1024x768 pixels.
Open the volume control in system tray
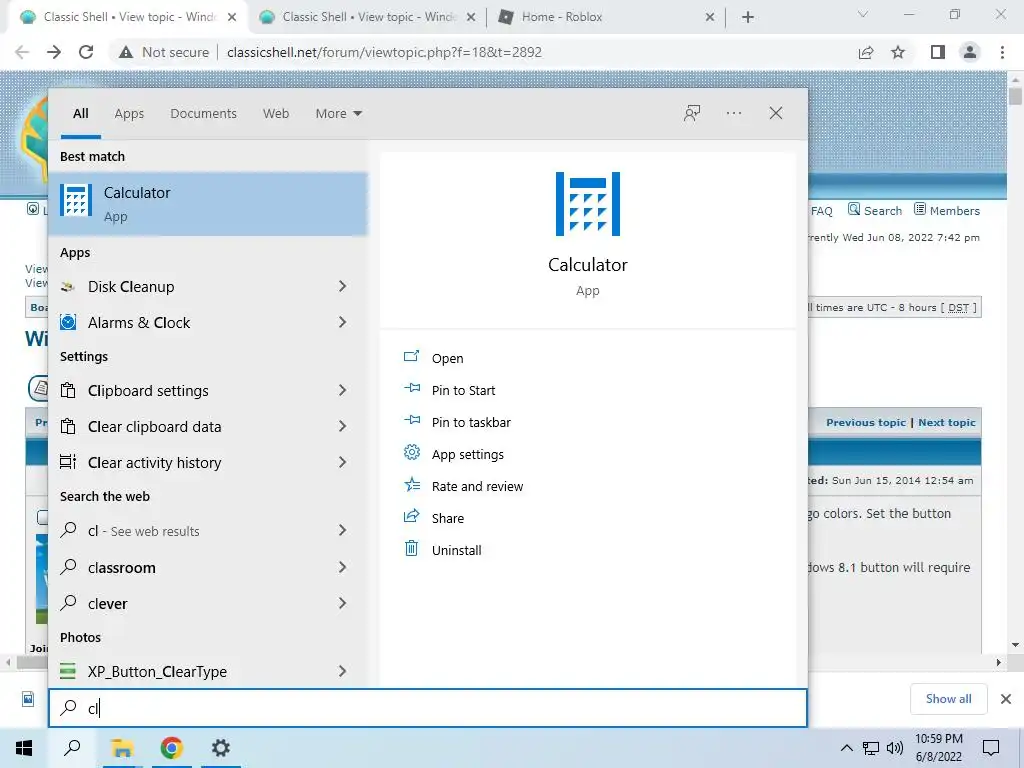895,748
